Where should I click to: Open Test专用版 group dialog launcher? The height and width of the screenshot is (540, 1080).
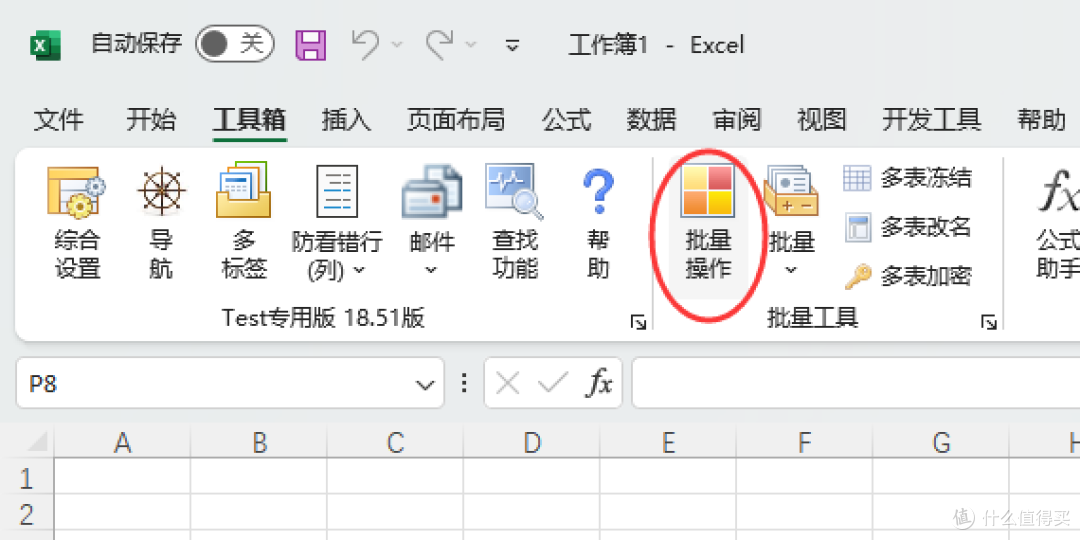point(638,322)
